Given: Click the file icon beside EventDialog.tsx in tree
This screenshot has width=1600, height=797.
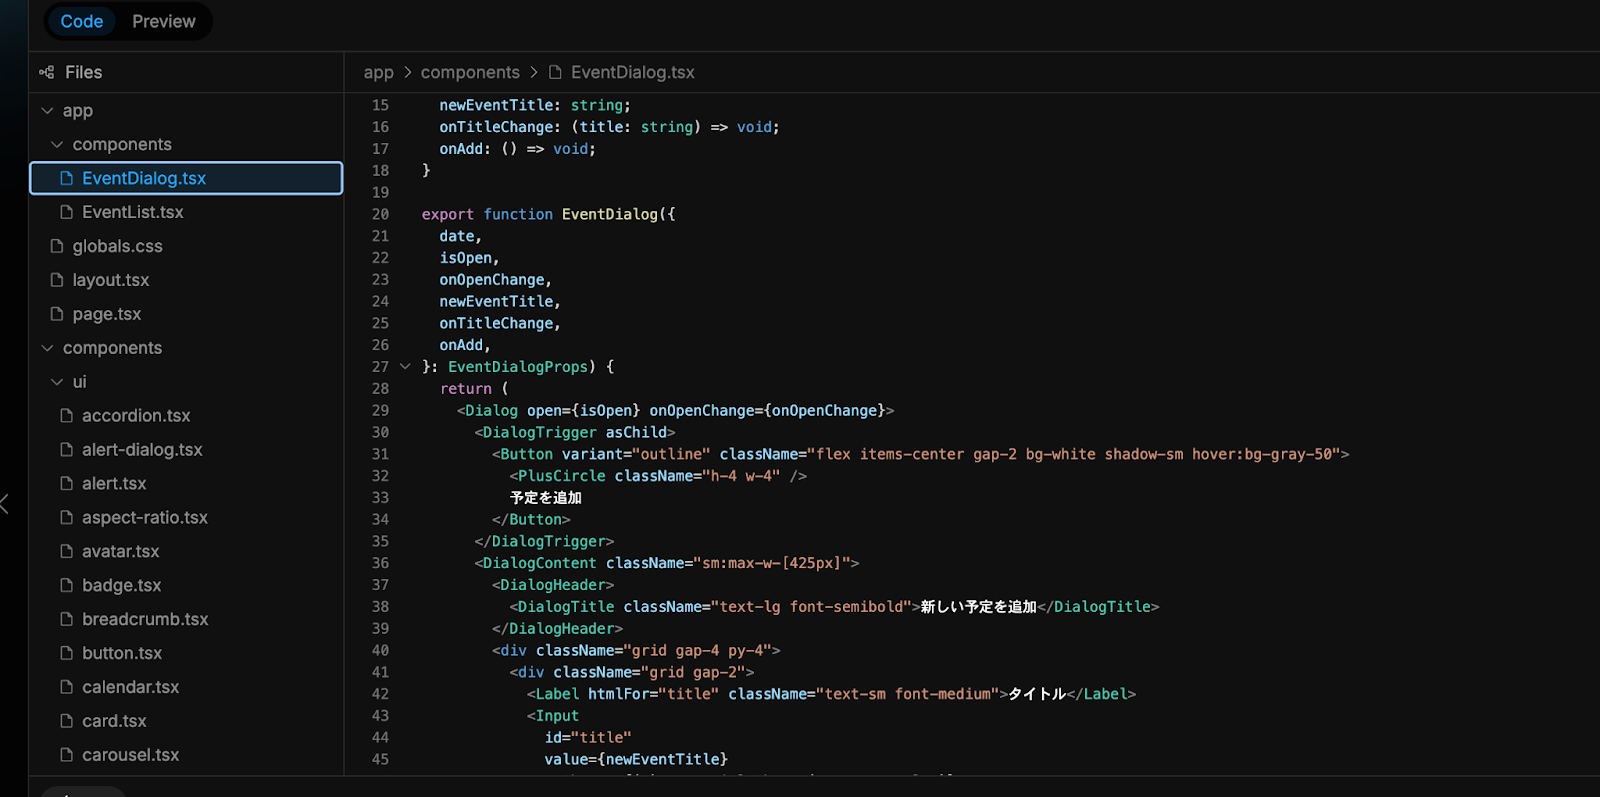Looking at the screenshot, I should click(x=67, y=178).
